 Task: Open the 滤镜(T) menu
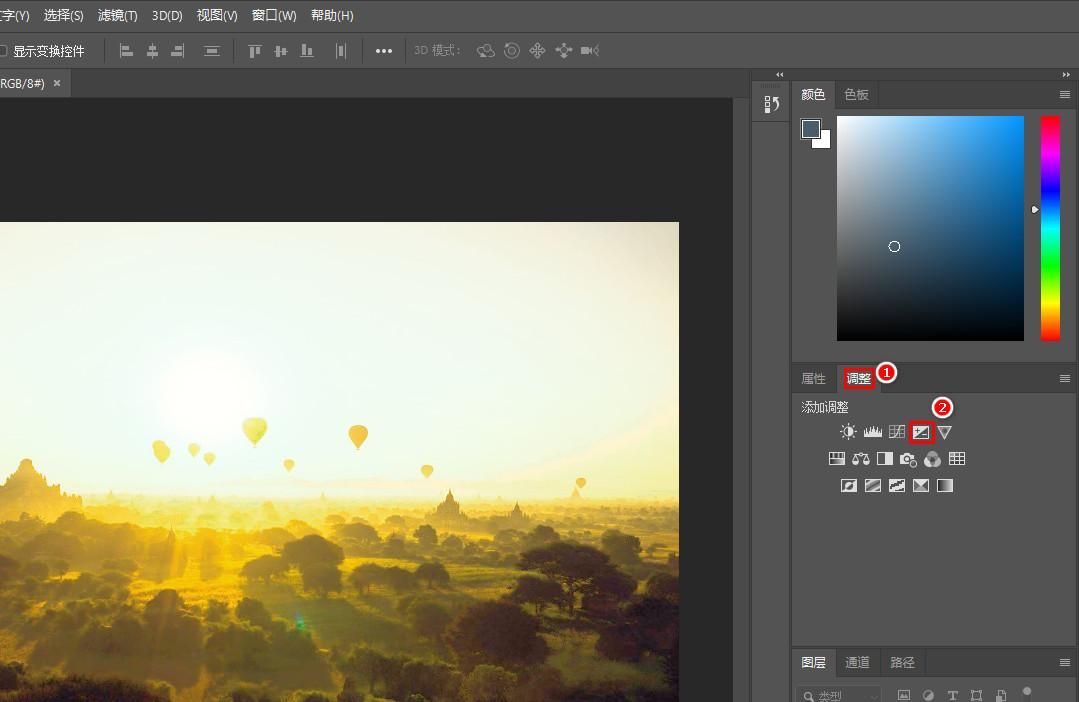coord(118,16)
